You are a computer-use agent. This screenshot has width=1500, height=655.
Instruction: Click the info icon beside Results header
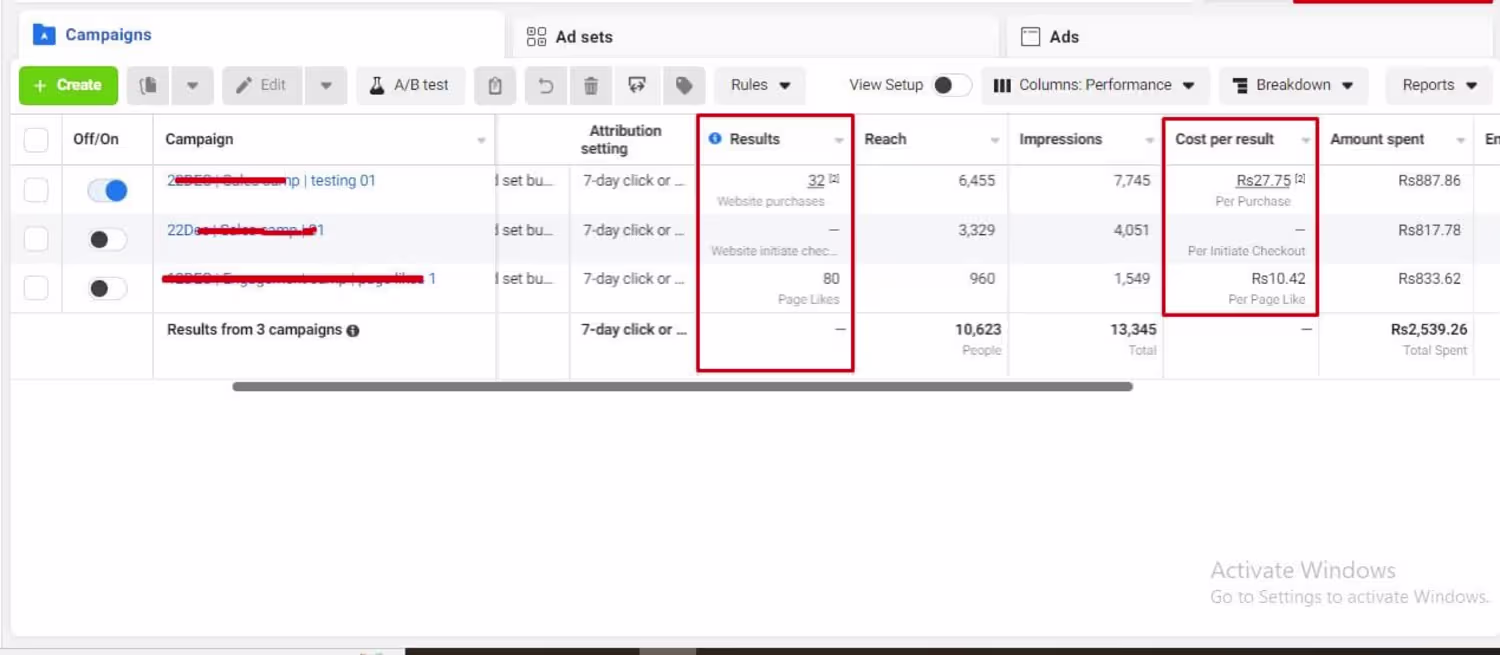coord(715,139)
